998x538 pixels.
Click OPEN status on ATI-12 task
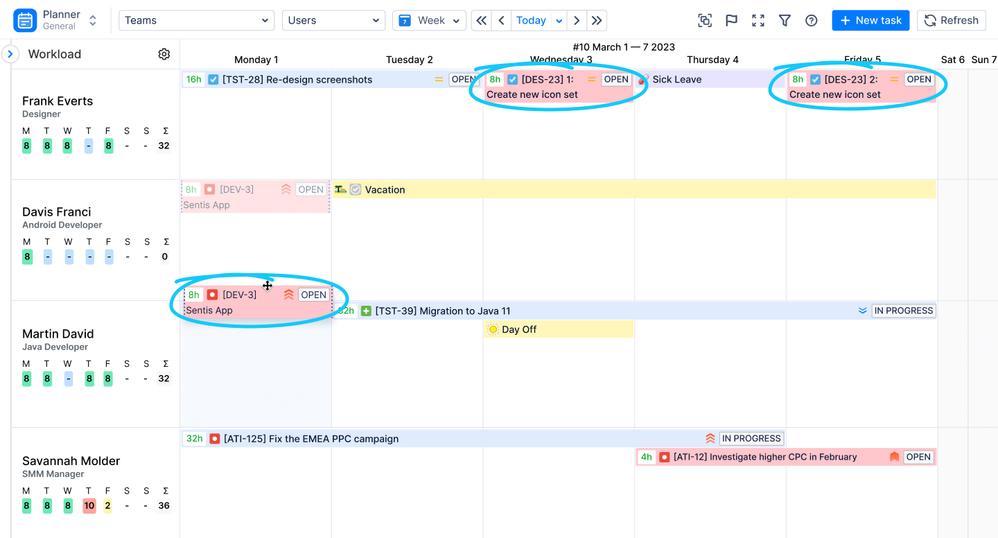[918, 457]
